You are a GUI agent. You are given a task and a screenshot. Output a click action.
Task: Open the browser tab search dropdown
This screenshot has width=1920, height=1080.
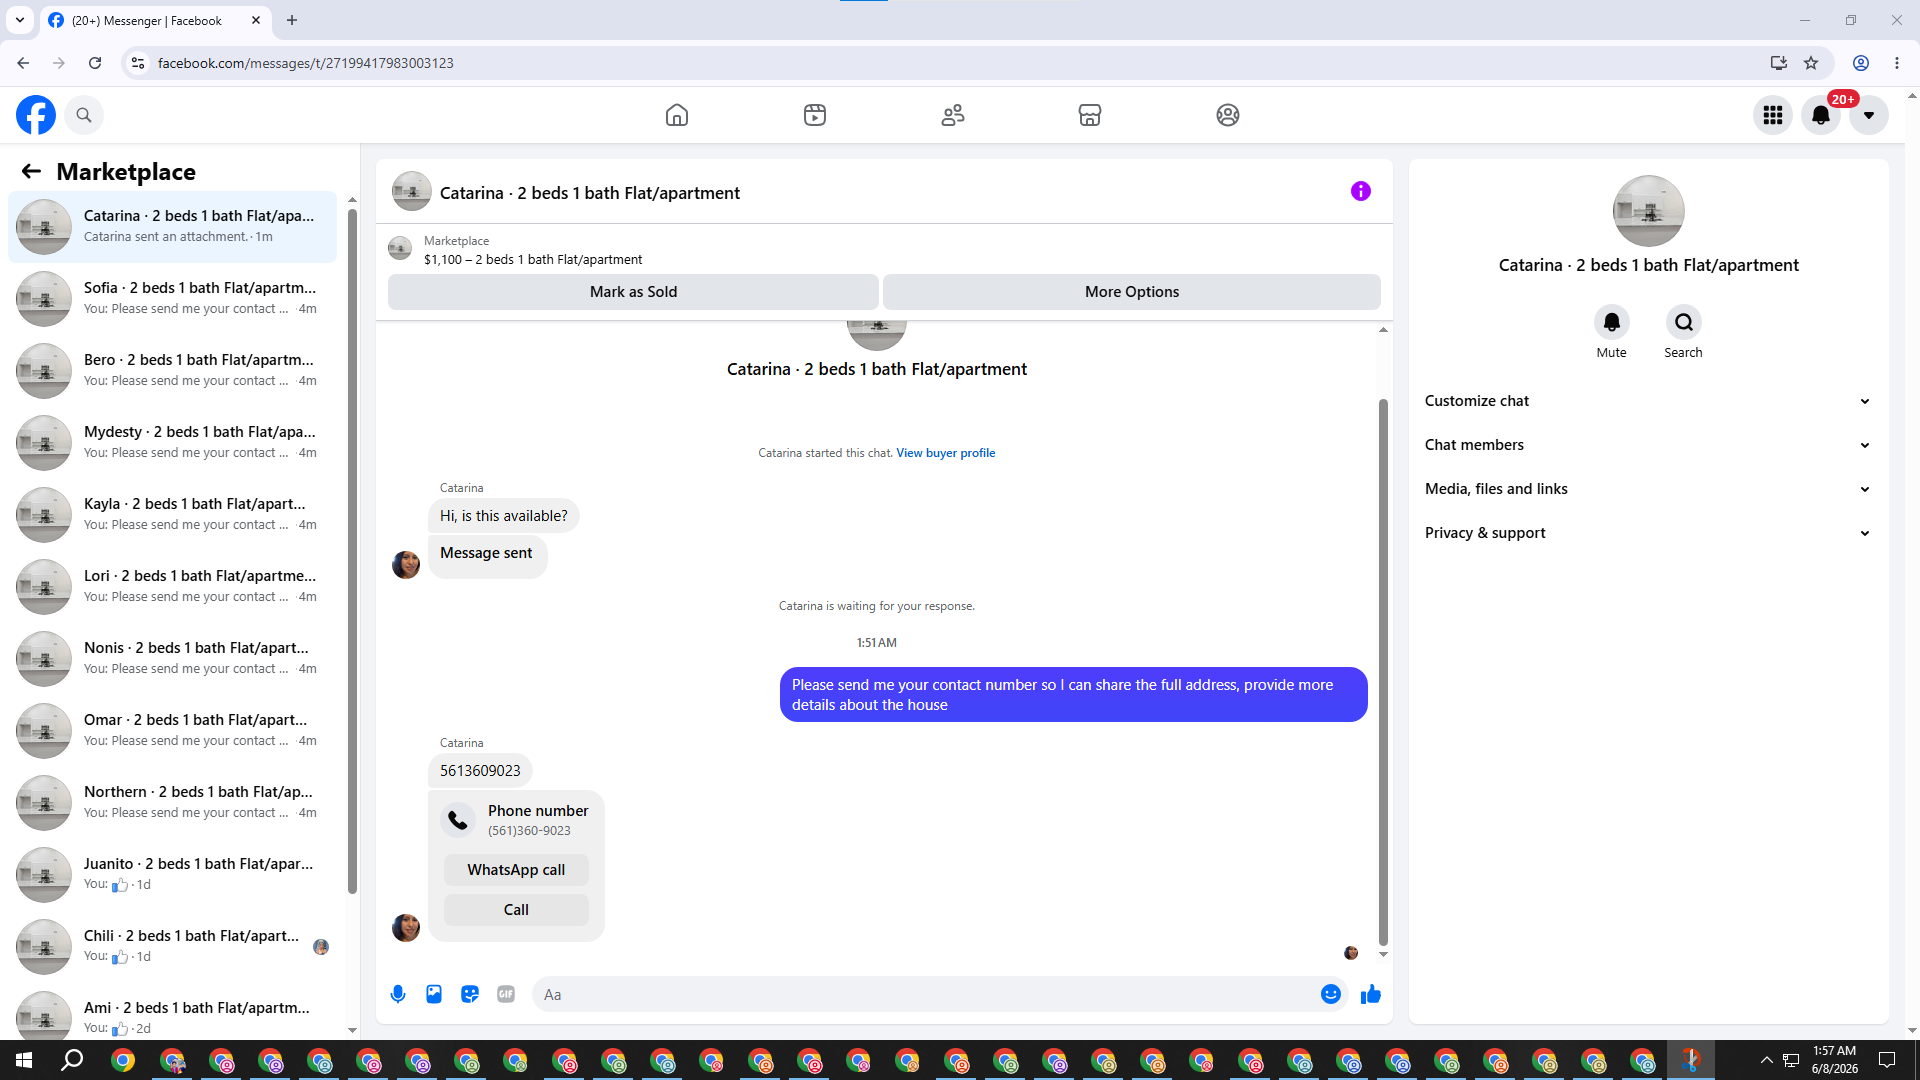[x=20, y=20]
